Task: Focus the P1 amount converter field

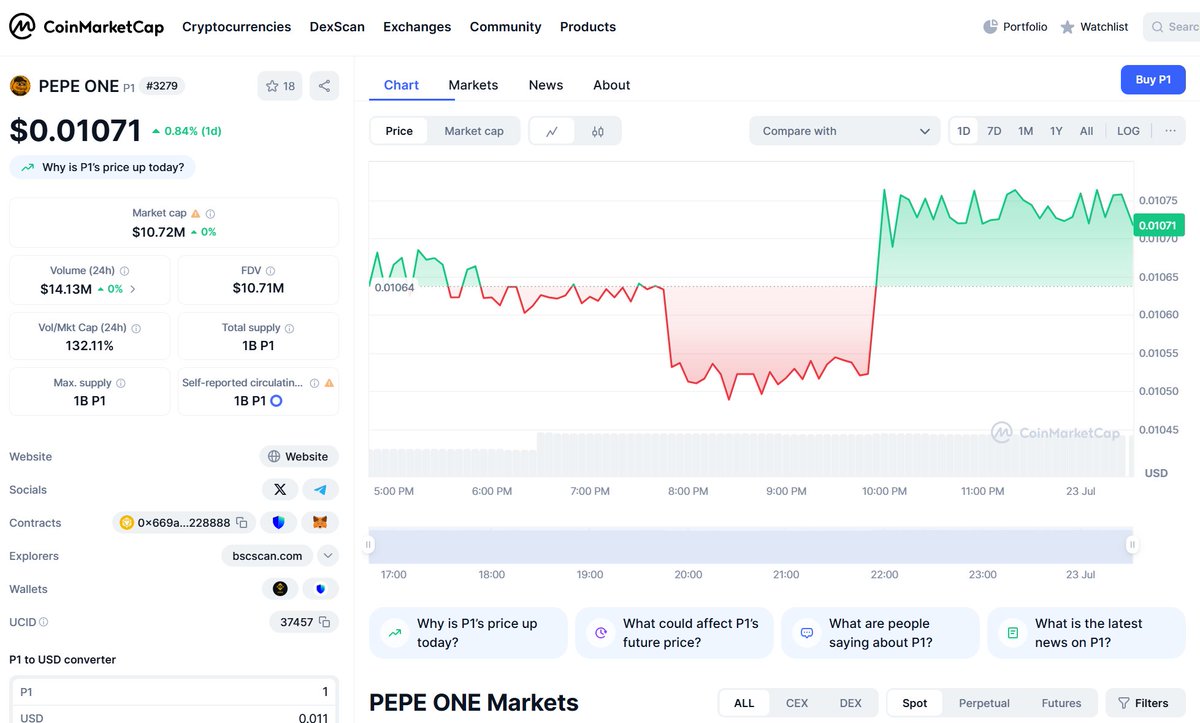Action: click(173, 692)
